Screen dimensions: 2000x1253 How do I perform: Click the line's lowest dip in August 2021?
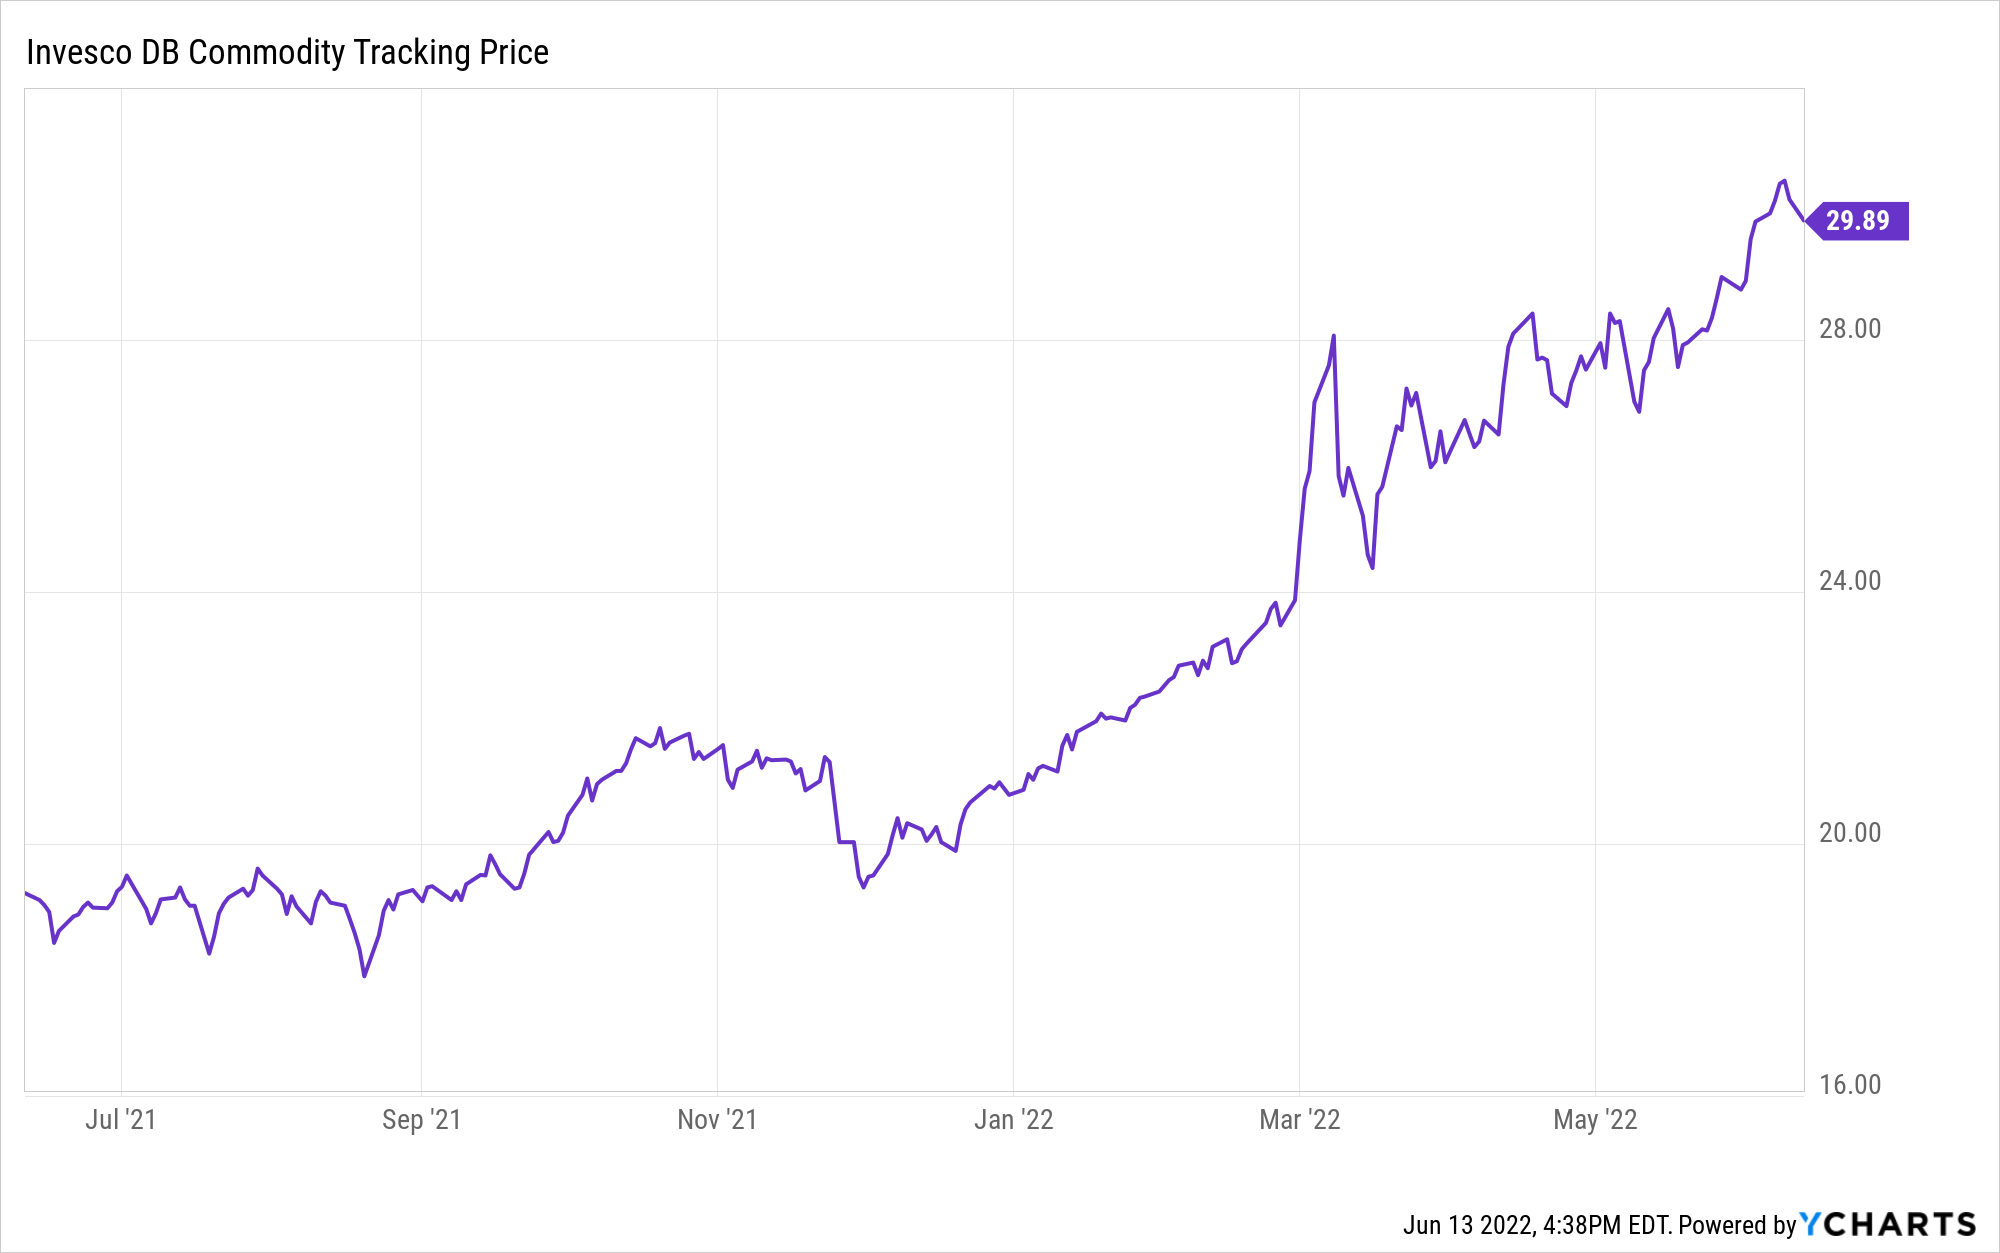364,975
